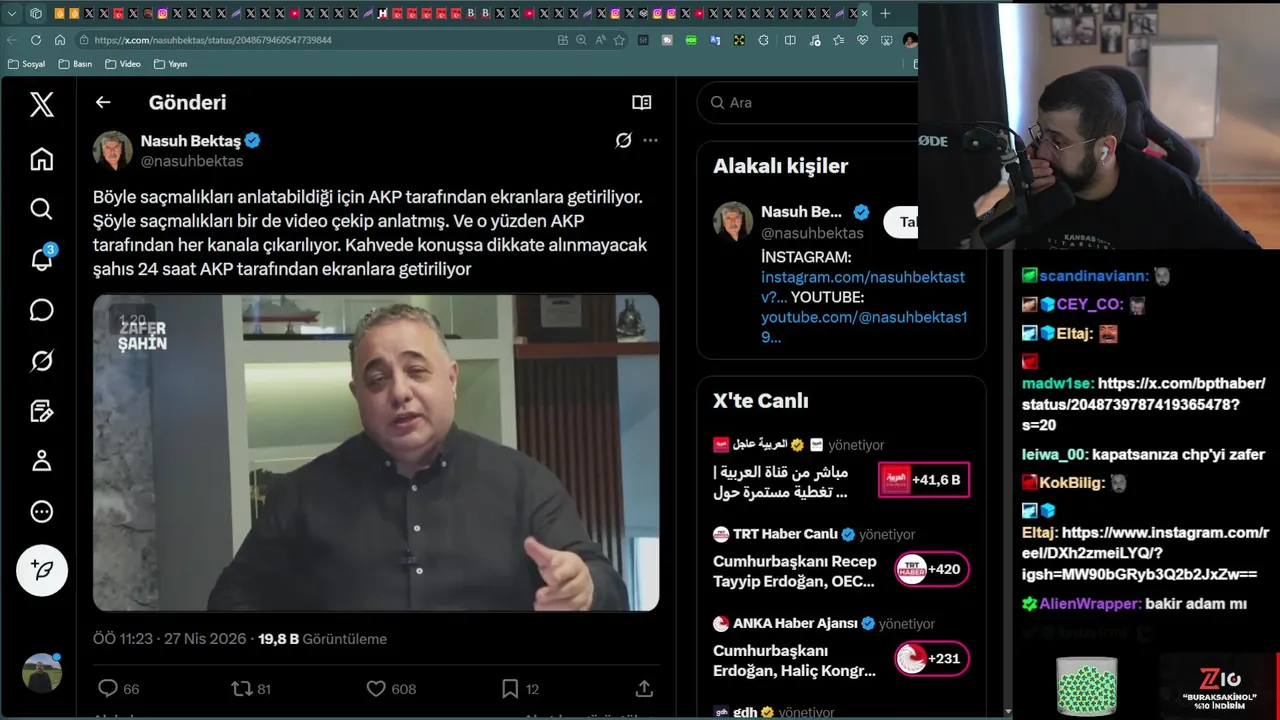The height and width of the screenshot is (720, 1280).
Task: Open Al Arabiya live +41,6 B badge
Action: [923, 480]
